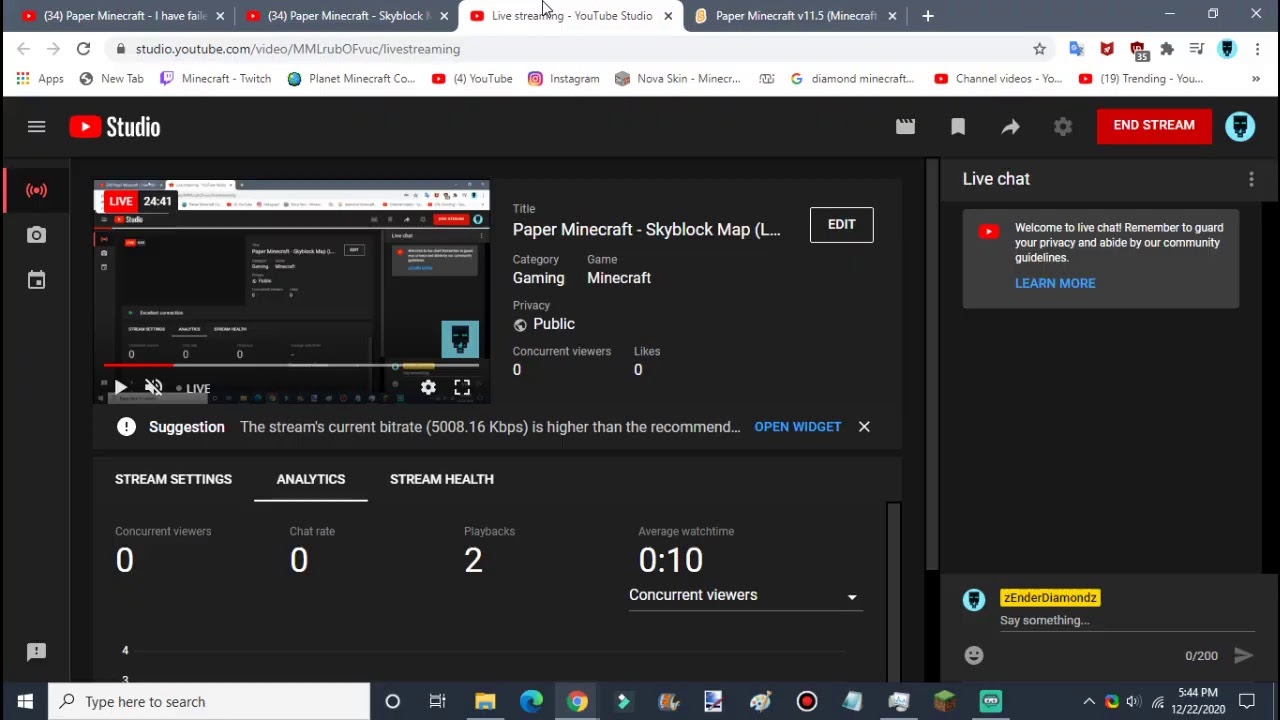Show hidden system tray icons
The height and width of the screenshot is (720, 1280).
pyautogui.click(x=1089, y=702)
